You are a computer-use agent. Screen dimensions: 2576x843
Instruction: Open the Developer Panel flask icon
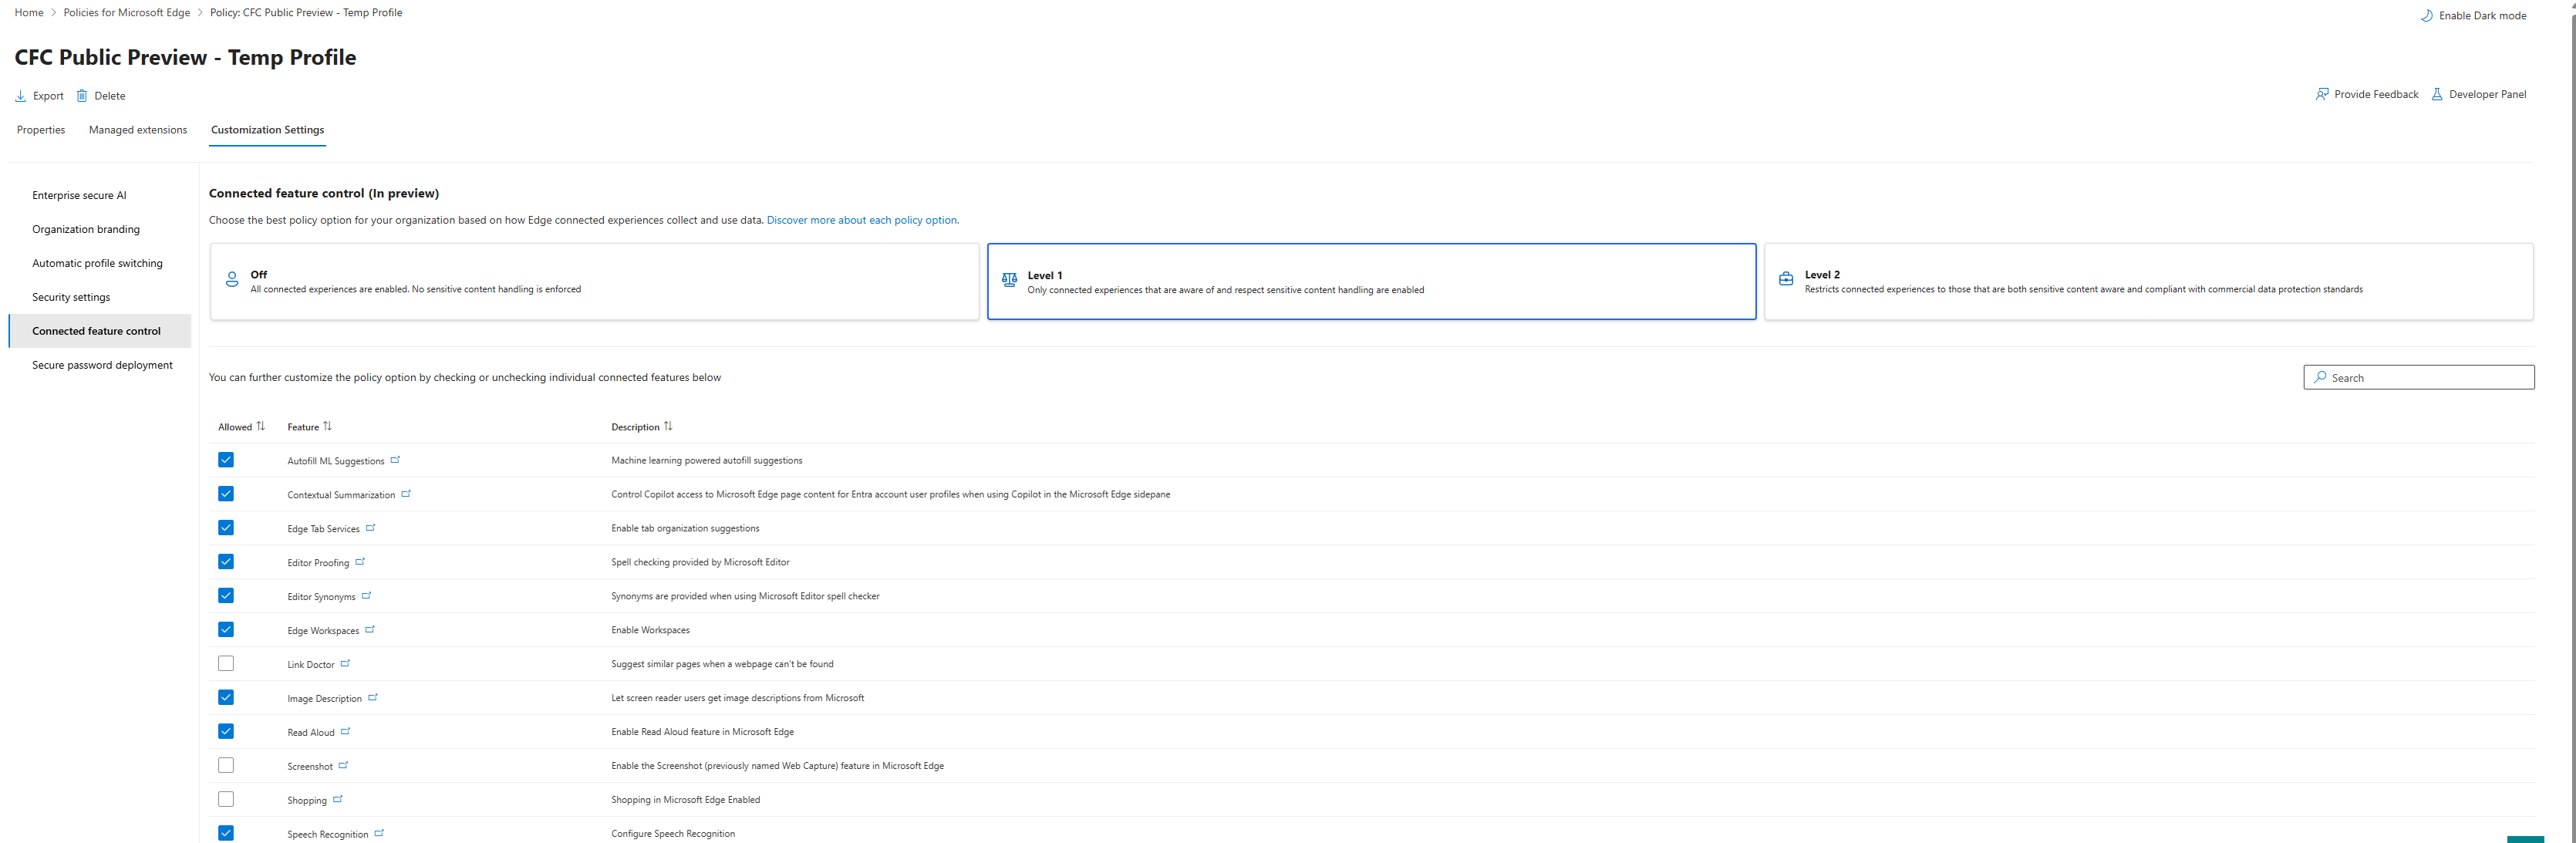2436,94
